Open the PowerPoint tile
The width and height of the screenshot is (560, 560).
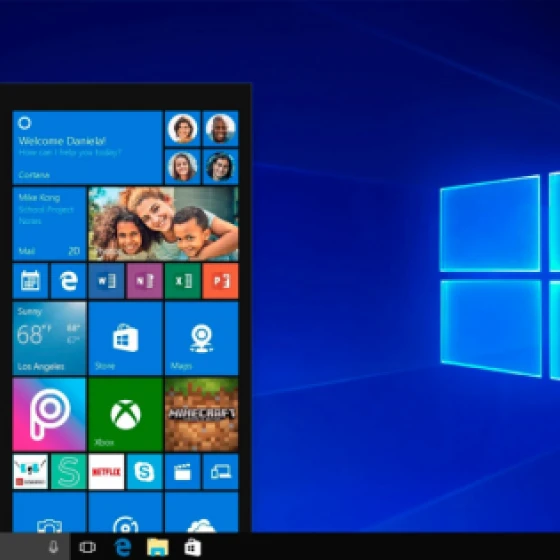[220, 281]
